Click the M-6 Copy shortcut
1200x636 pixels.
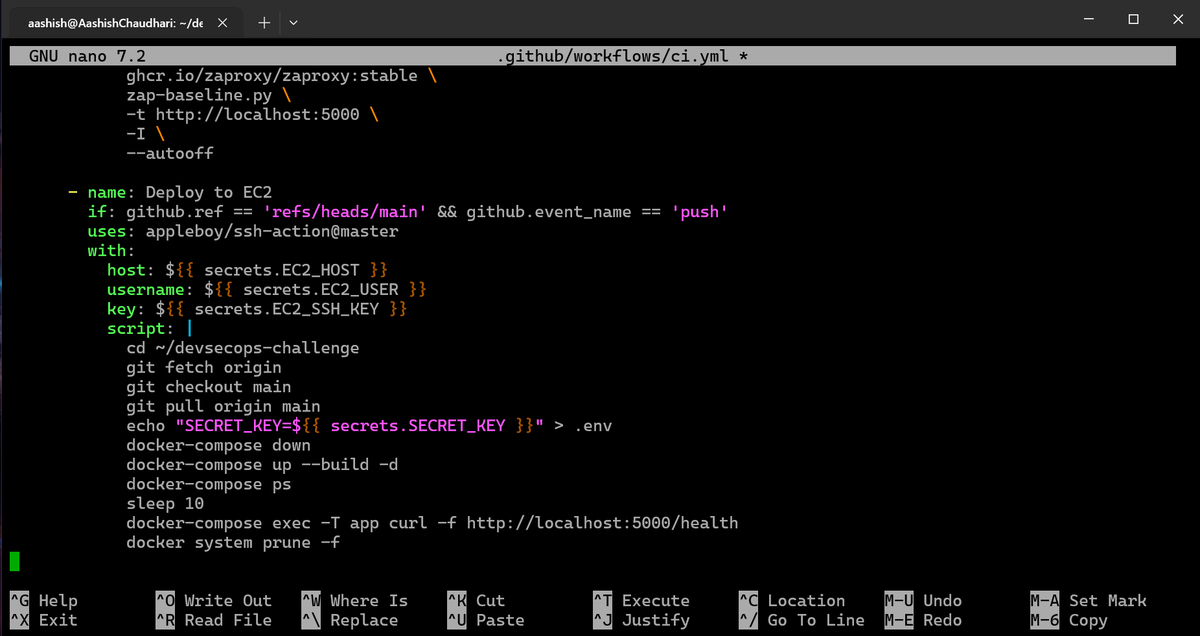1069,620
